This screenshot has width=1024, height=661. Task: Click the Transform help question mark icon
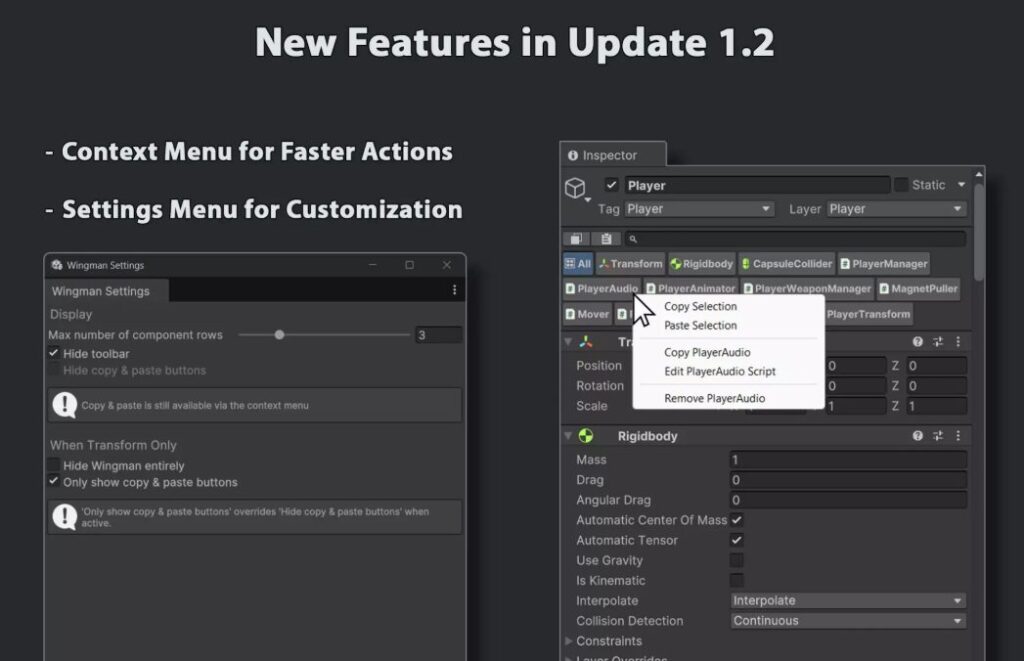tap(917, 342)
